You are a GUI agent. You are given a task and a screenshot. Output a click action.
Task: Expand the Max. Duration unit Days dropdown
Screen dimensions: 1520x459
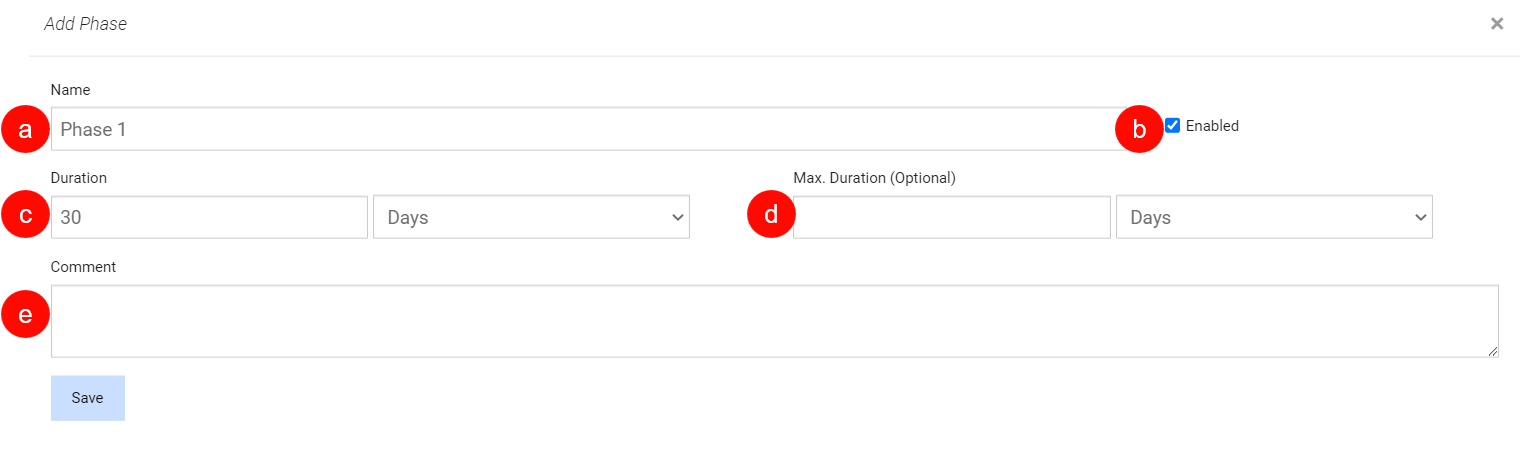[x=1274, y=217]
